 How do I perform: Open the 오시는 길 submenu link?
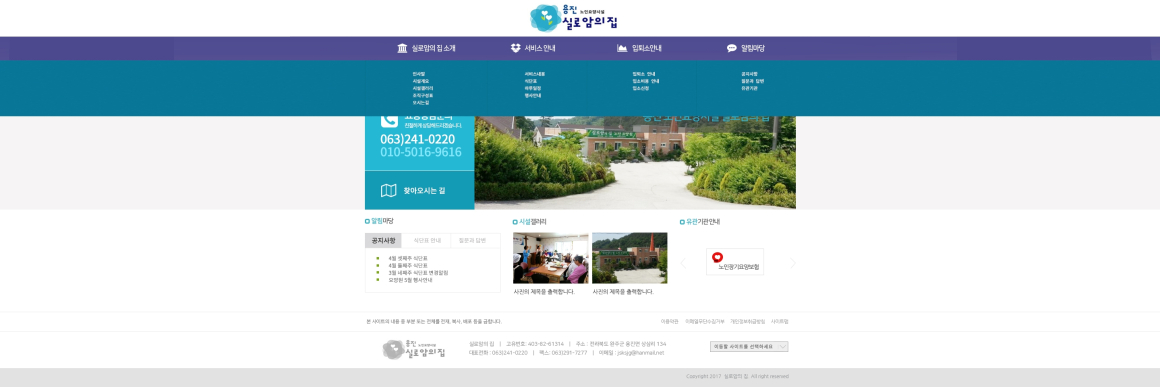(x=421, y=103)
